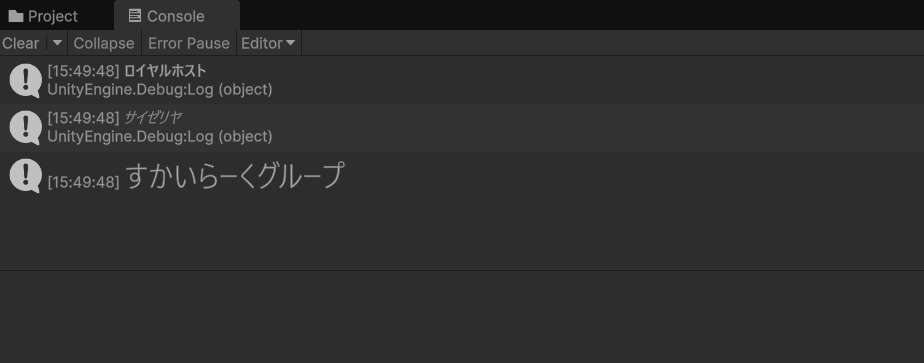Screen dimensions: 924x363
Task: Click the folder icon on the Project tab
Action: [16, 16]
